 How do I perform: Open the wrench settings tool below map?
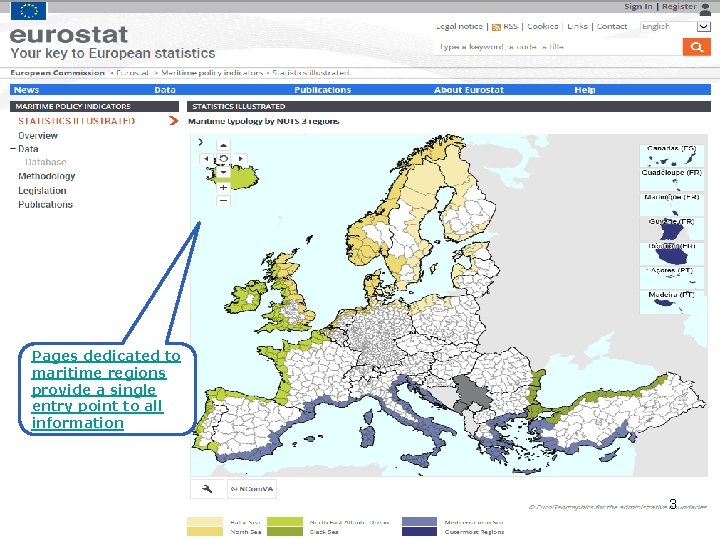(x=207, y=489)
